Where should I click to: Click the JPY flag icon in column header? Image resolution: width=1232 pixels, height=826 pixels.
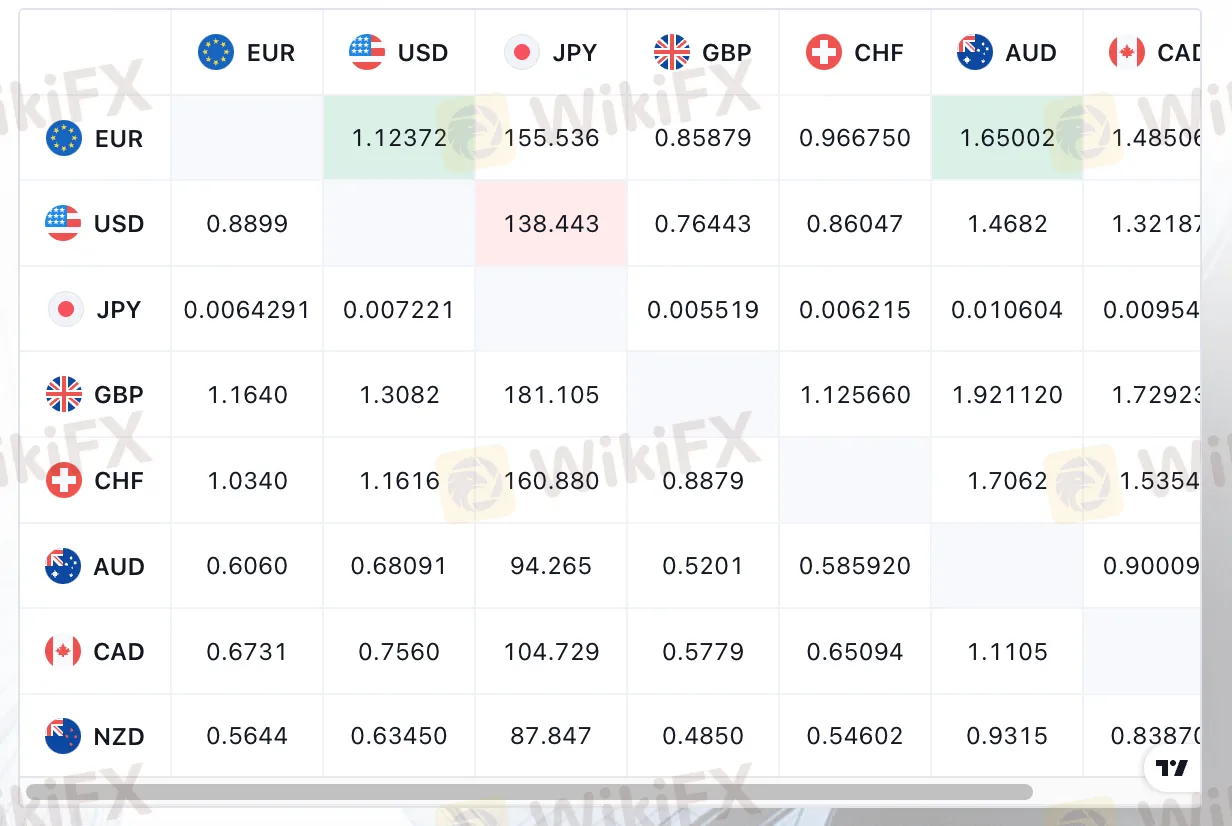pos(520,52)
